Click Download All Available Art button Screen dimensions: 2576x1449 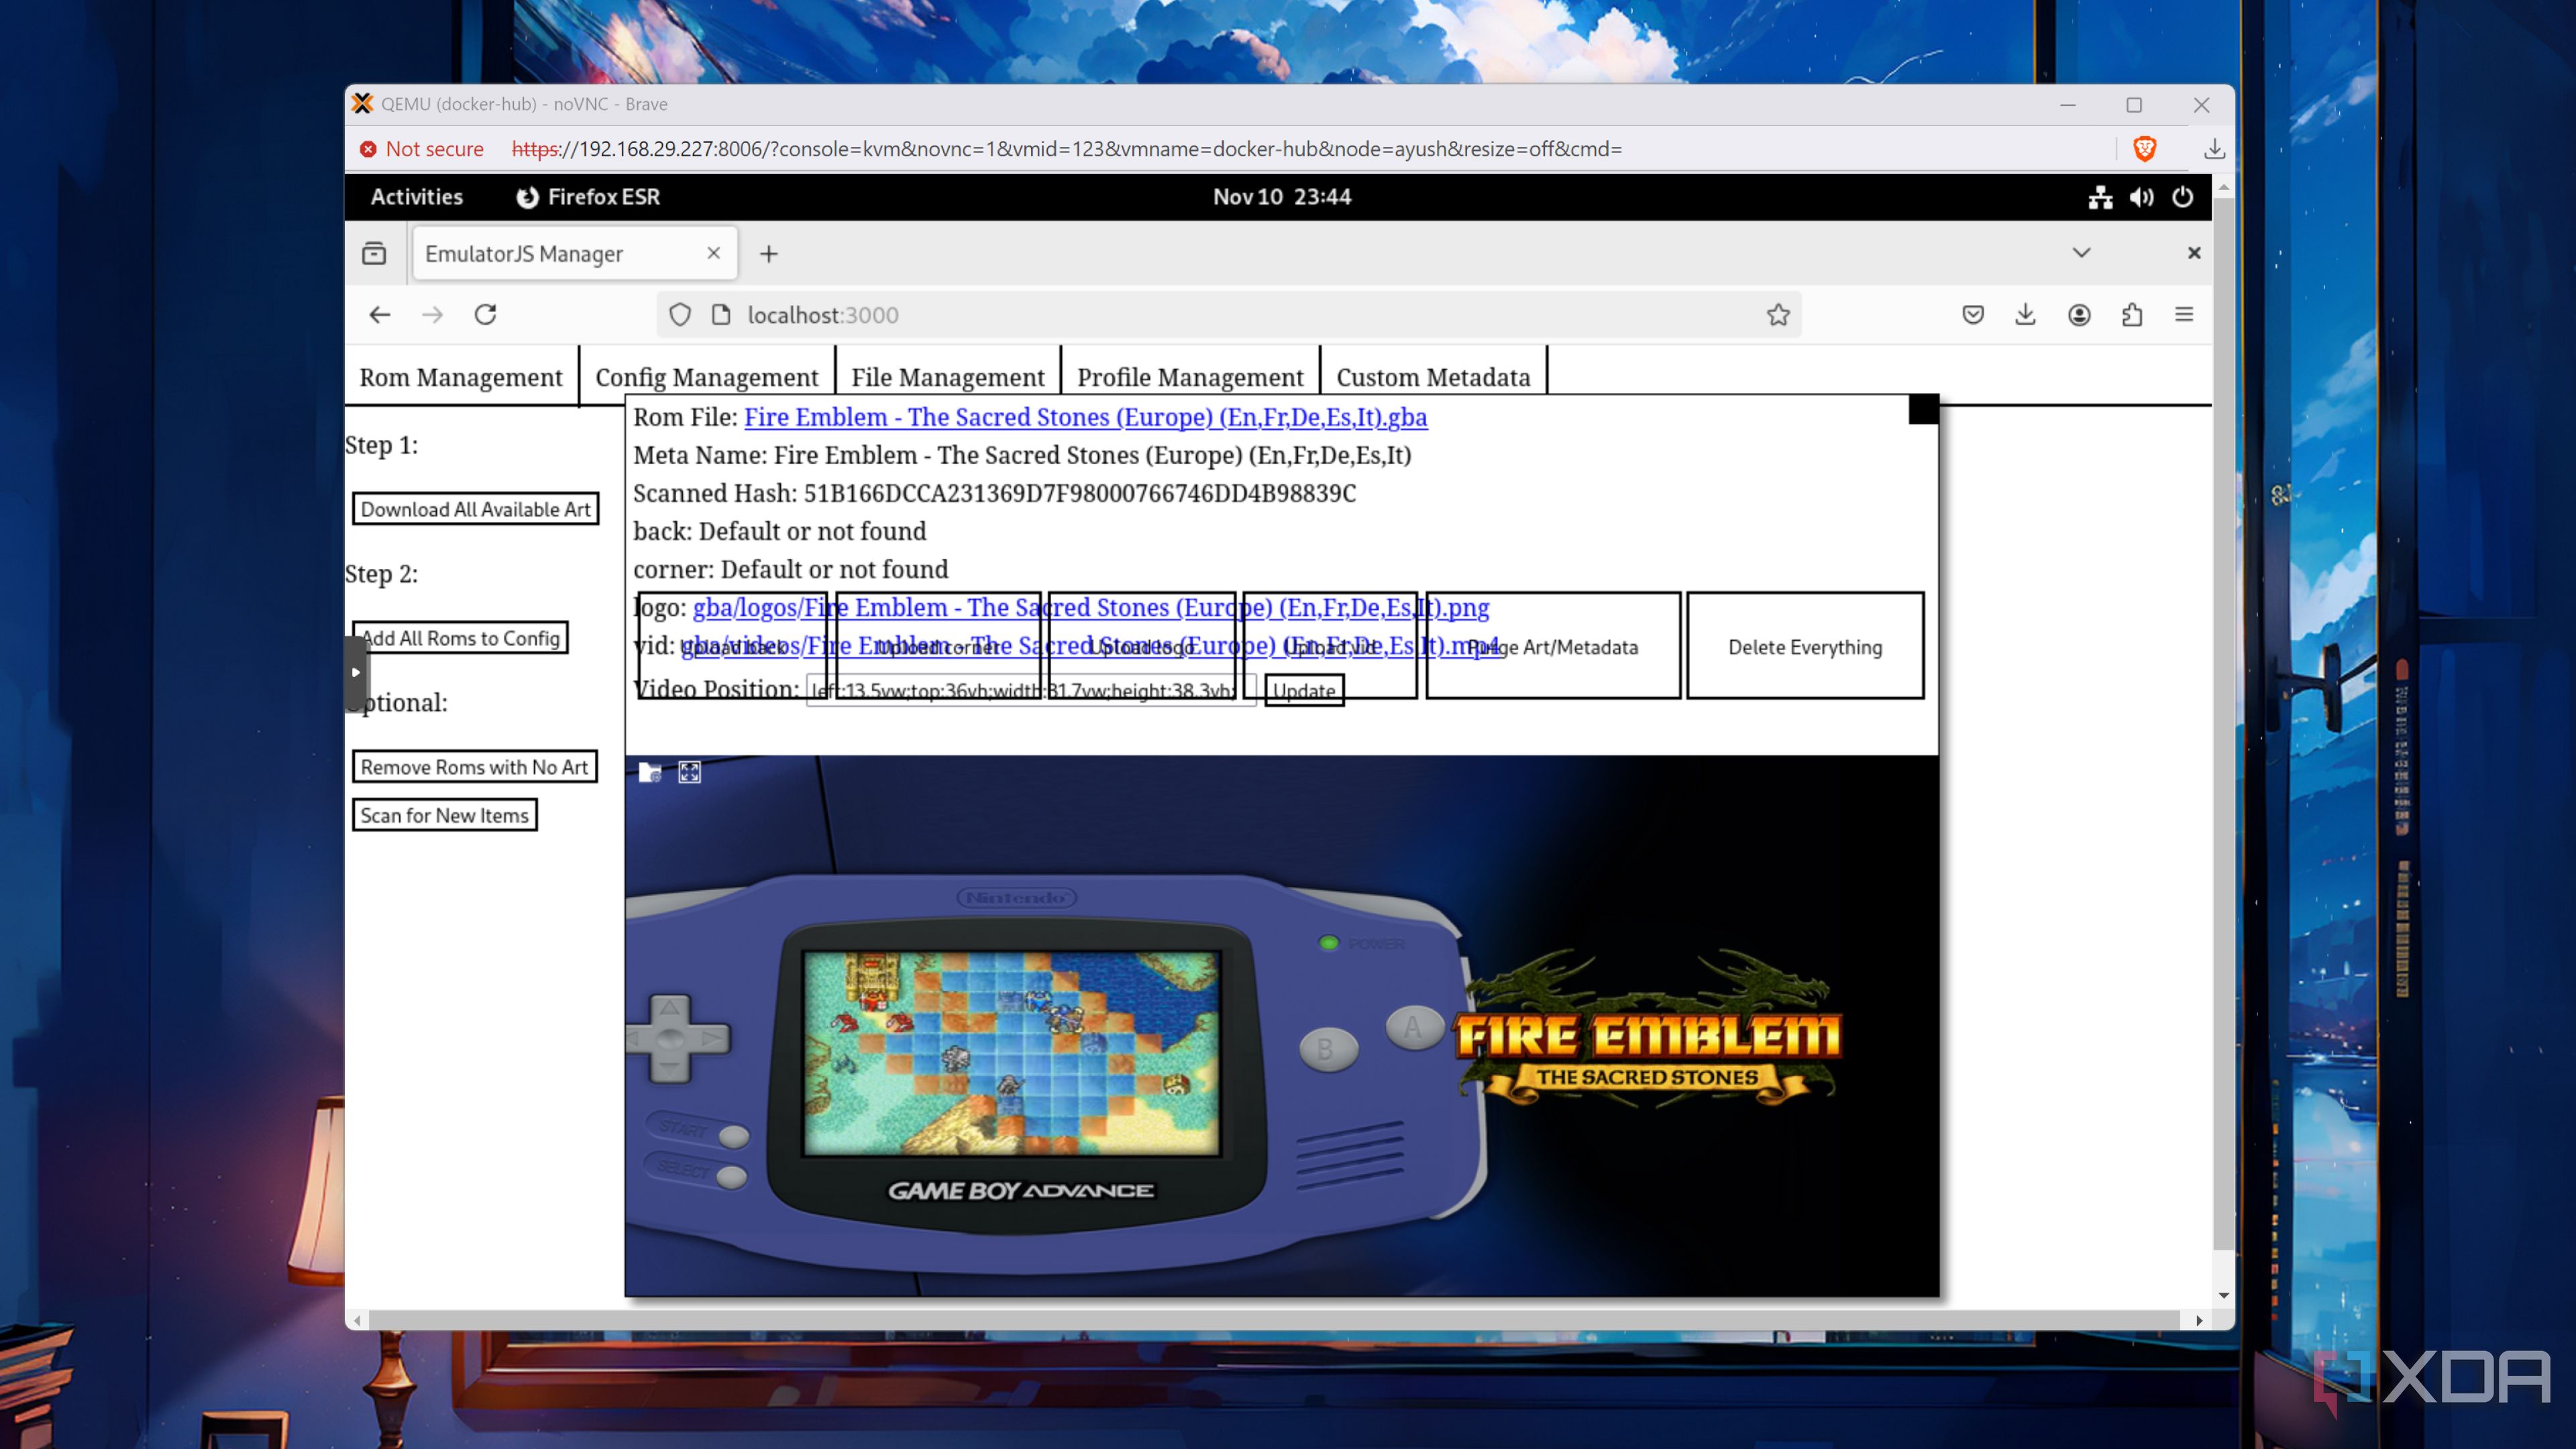[475, 509]
